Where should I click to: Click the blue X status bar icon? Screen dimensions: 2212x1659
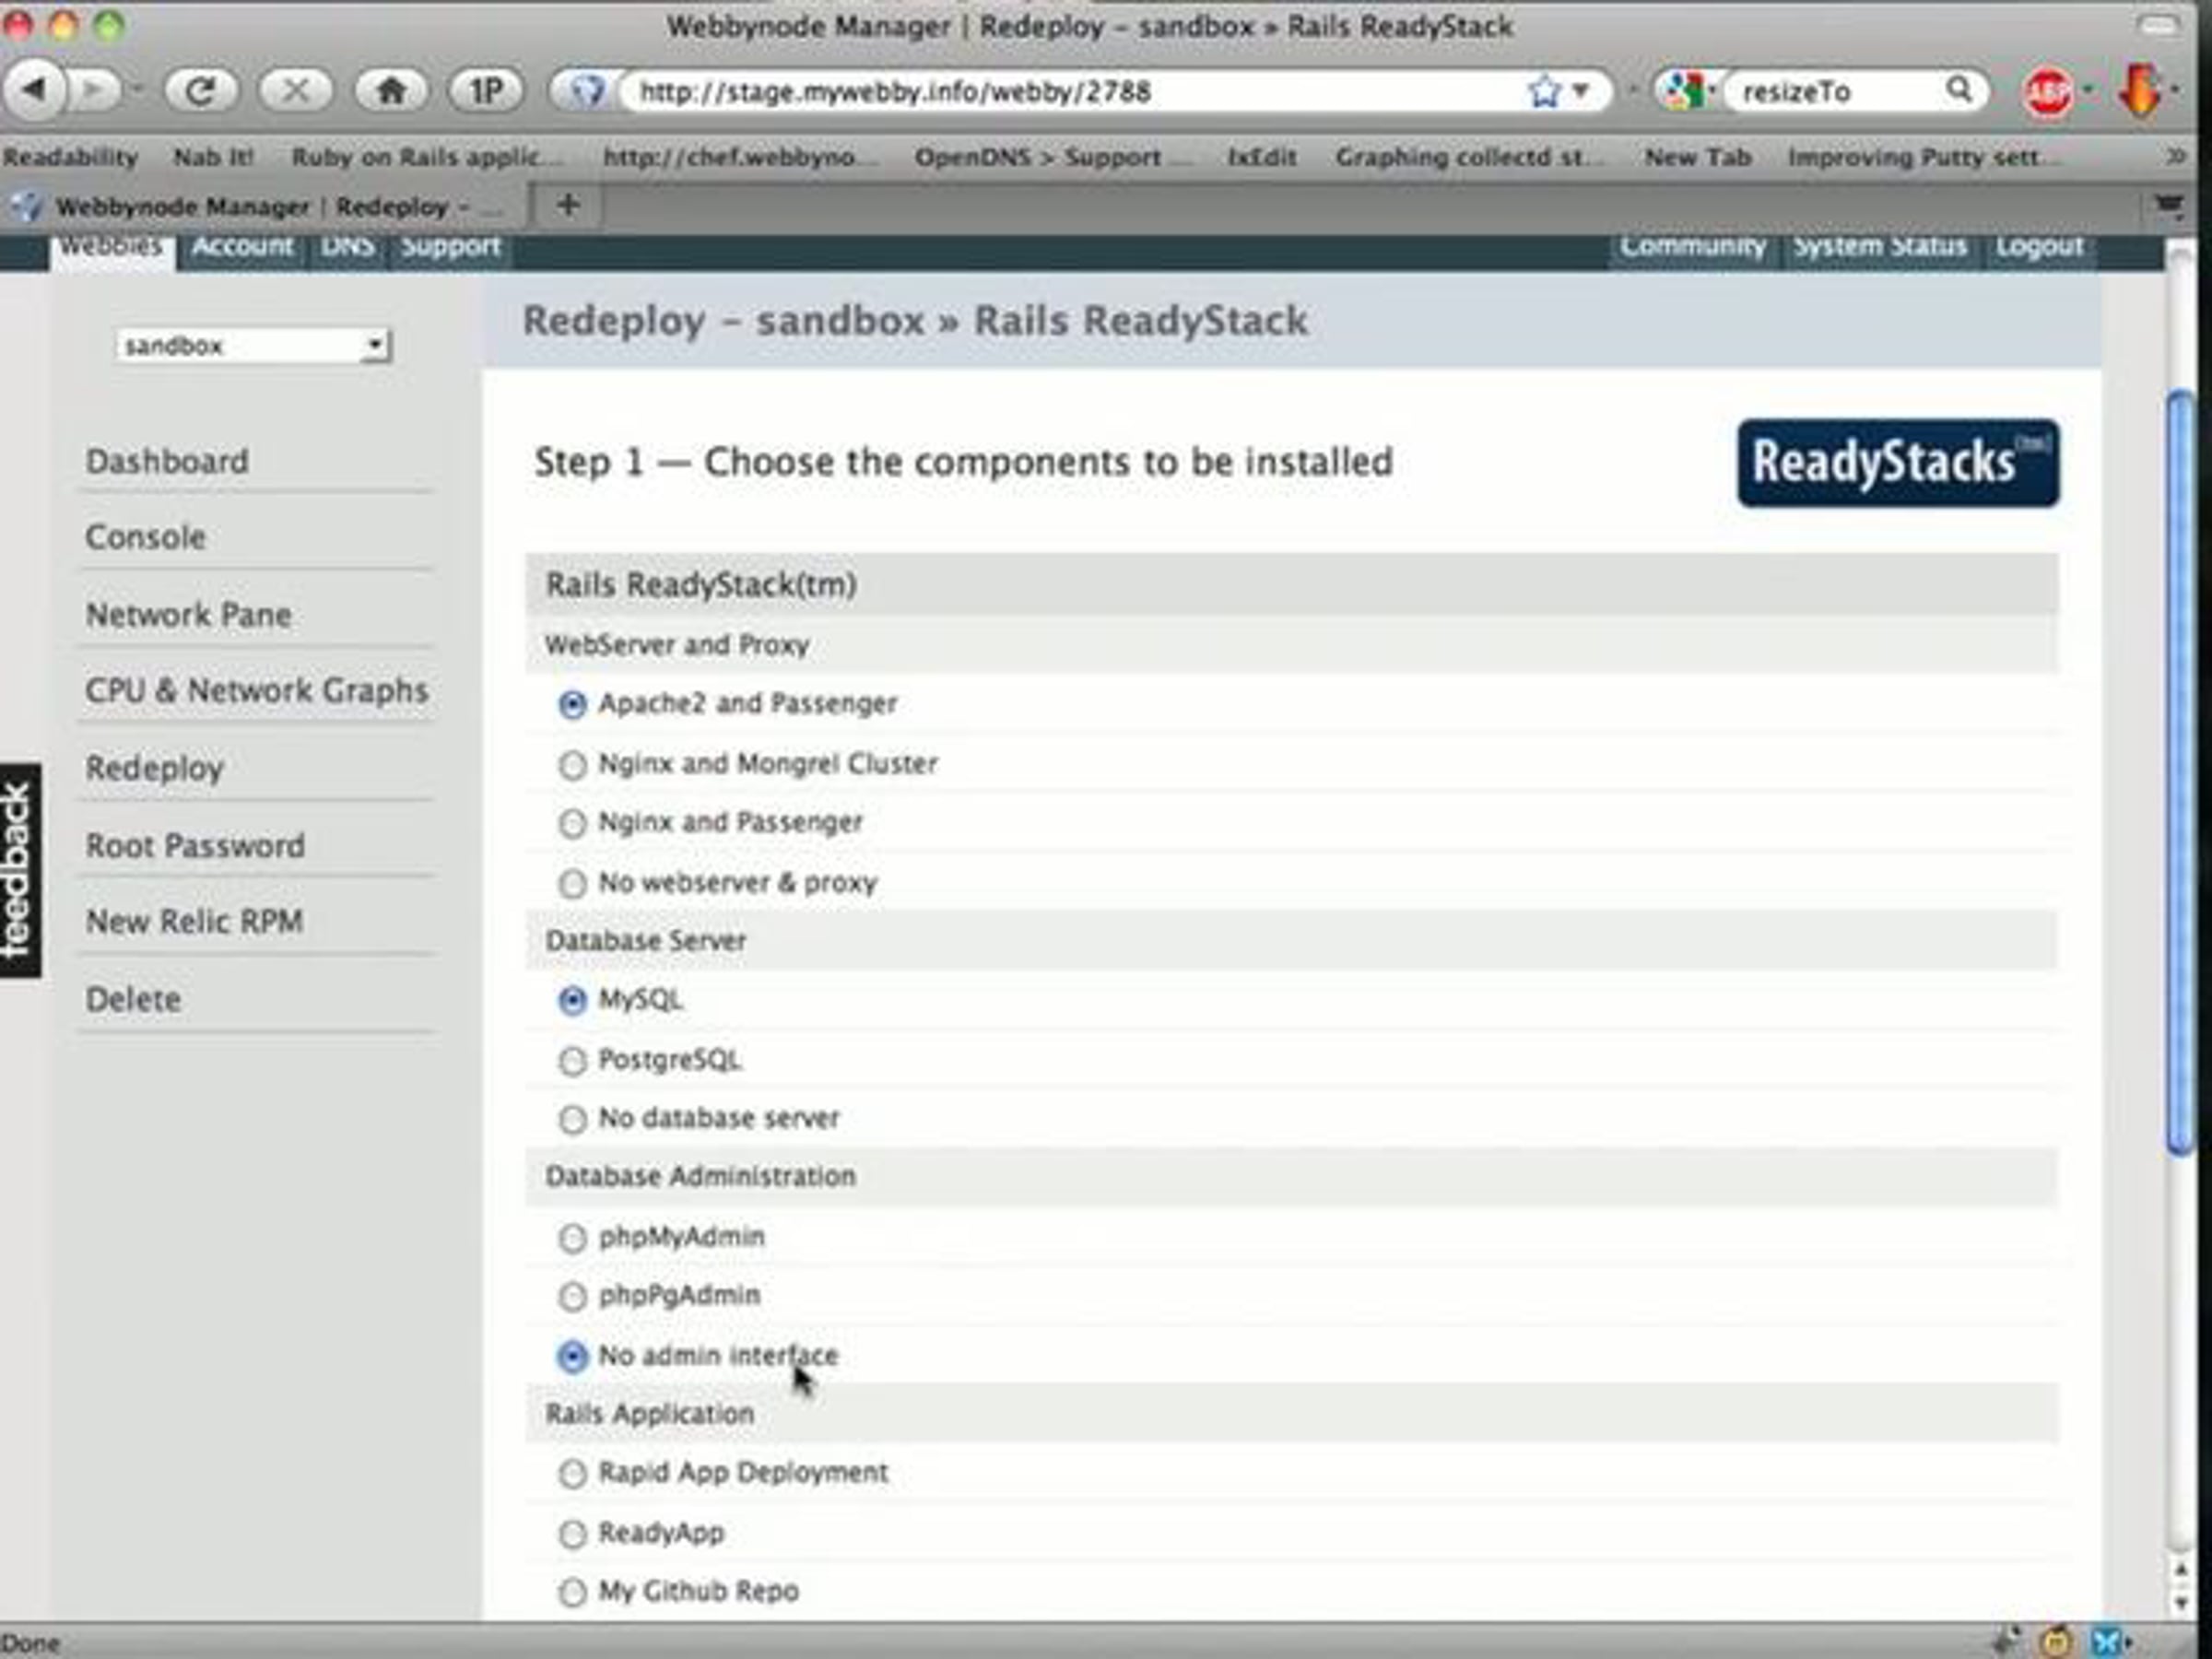(2108, 1641)
